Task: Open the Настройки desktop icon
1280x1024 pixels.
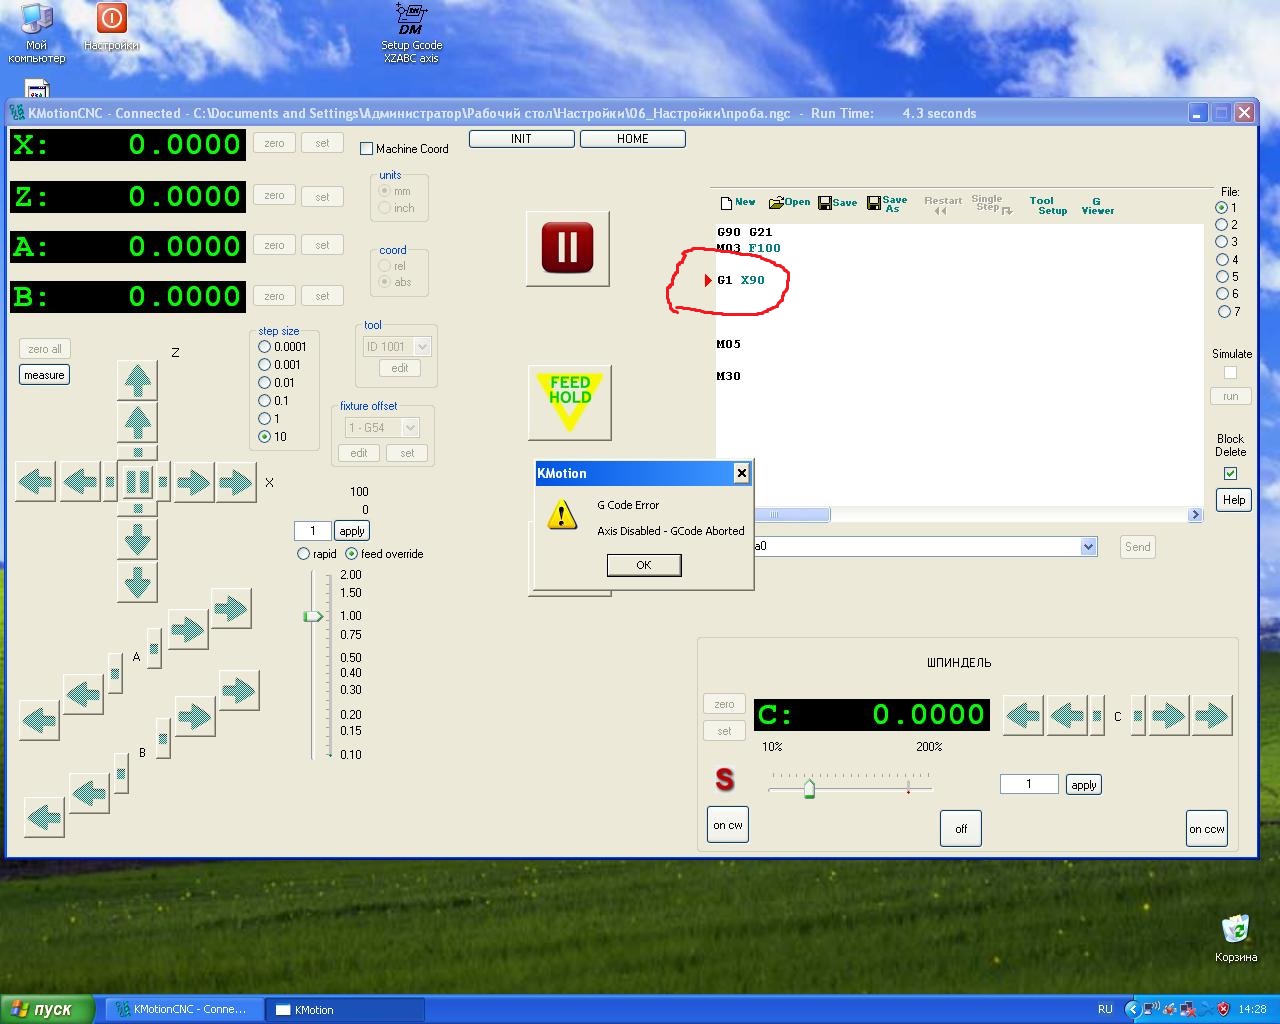Action: [111, 28]
